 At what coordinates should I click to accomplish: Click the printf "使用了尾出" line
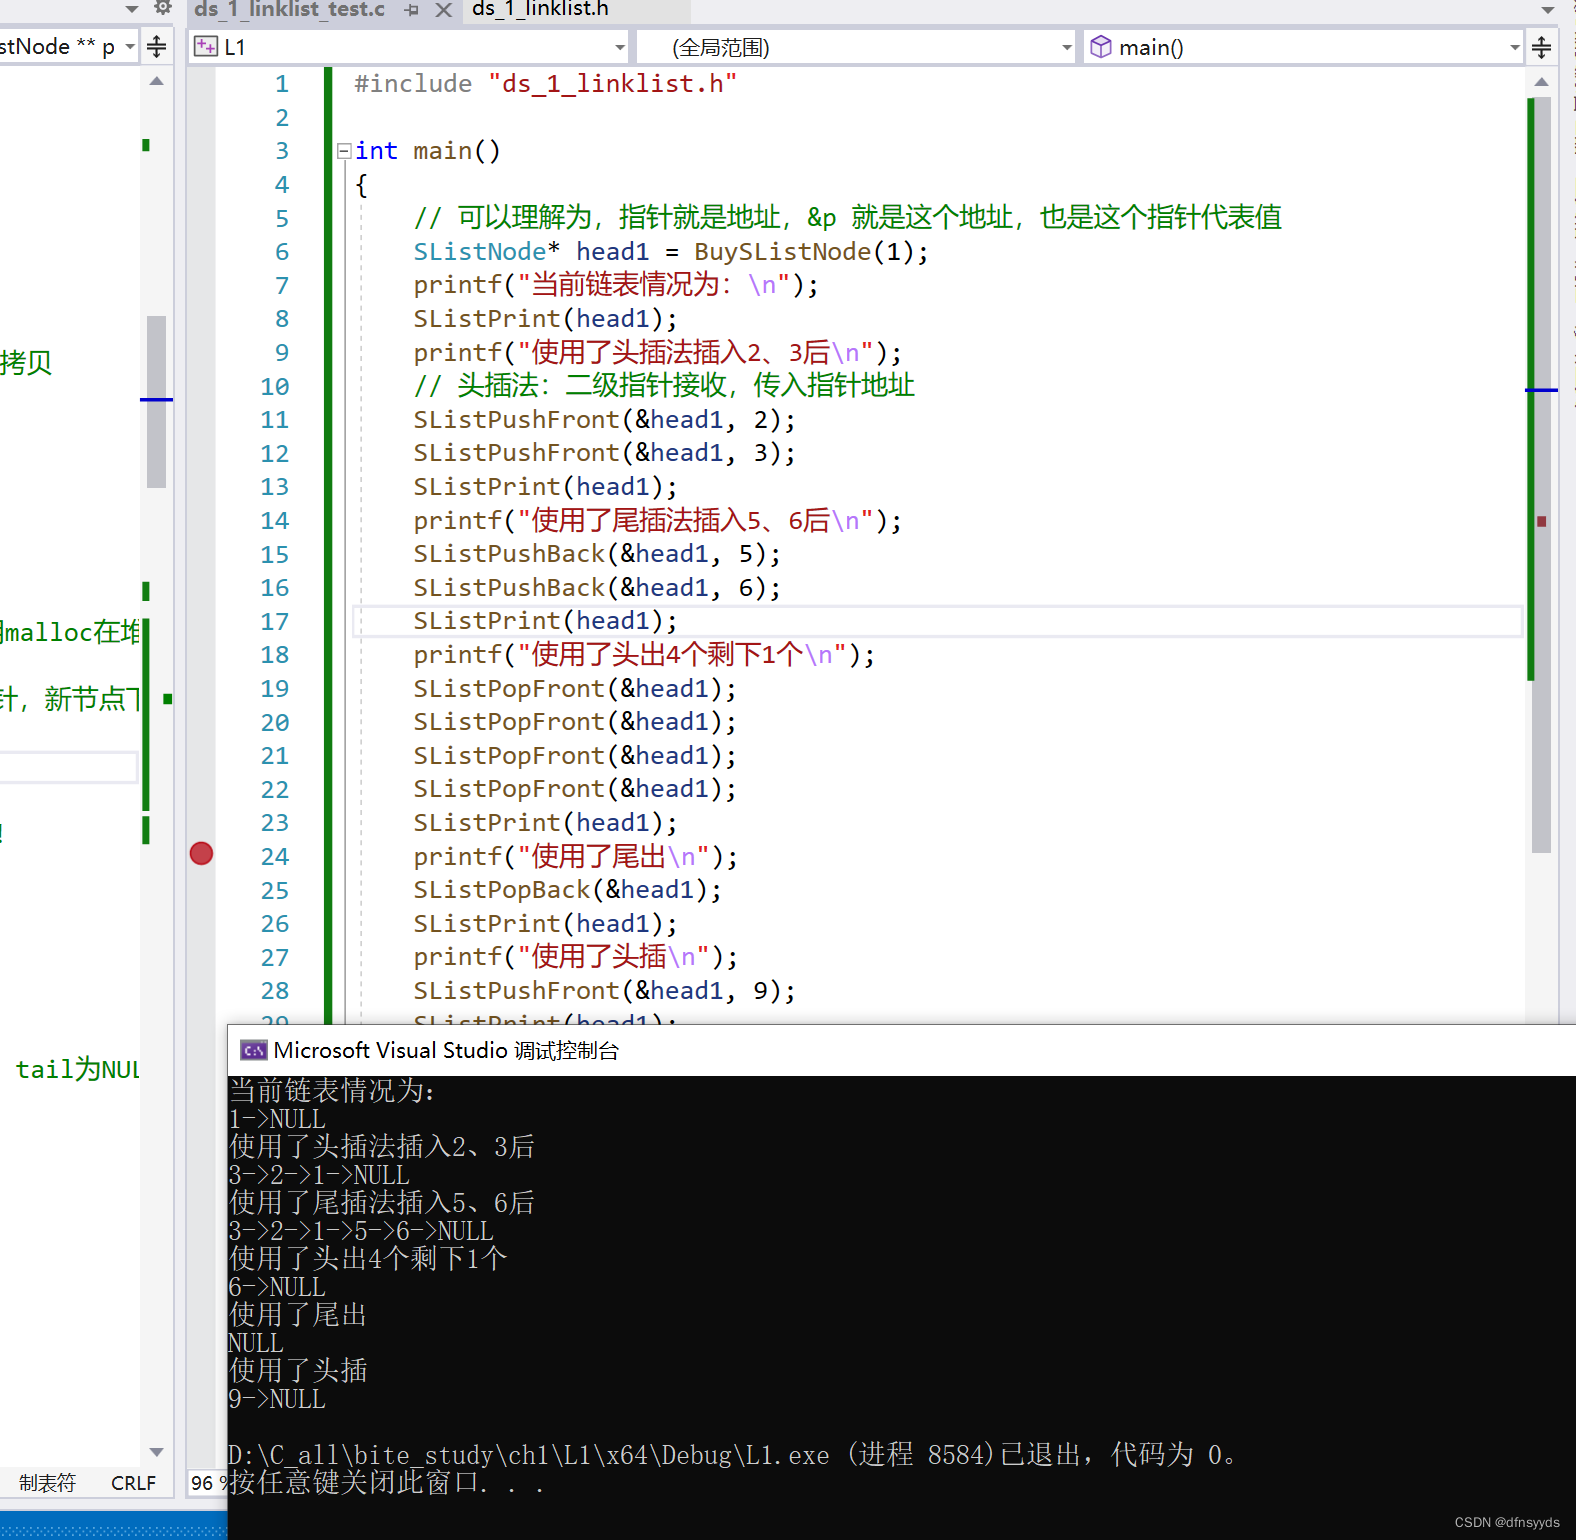tap(576, 857)
